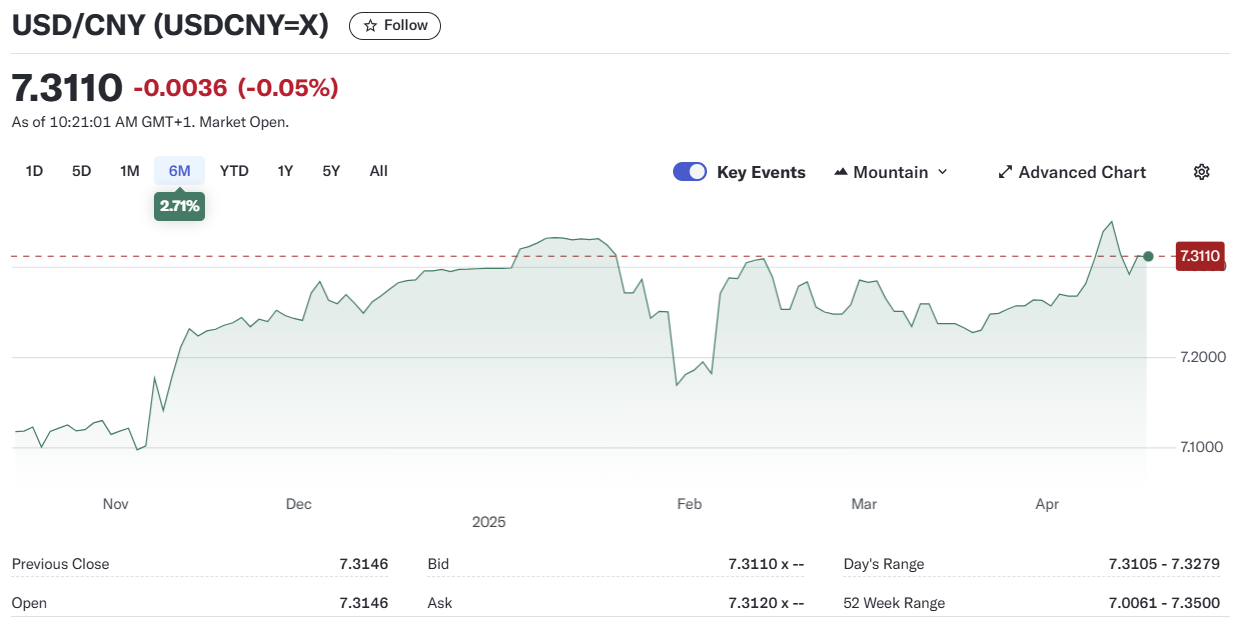This screenshot has width=1254, height=639.
Task: Select the 5Y time range
Action: (x=331, y=171)
